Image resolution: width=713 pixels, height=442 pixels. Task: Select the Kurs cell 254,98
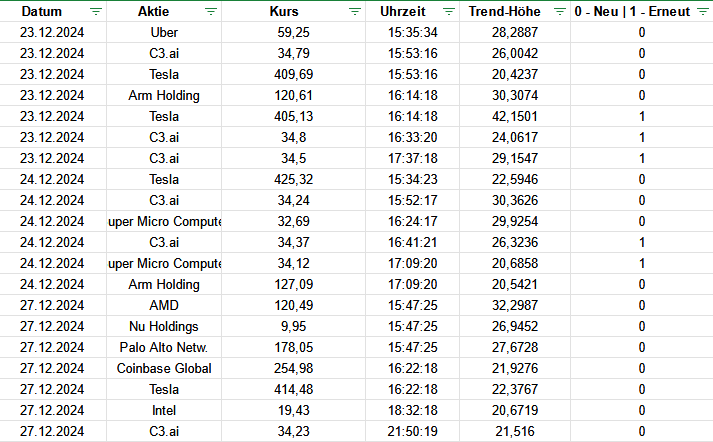coord(295,368)
